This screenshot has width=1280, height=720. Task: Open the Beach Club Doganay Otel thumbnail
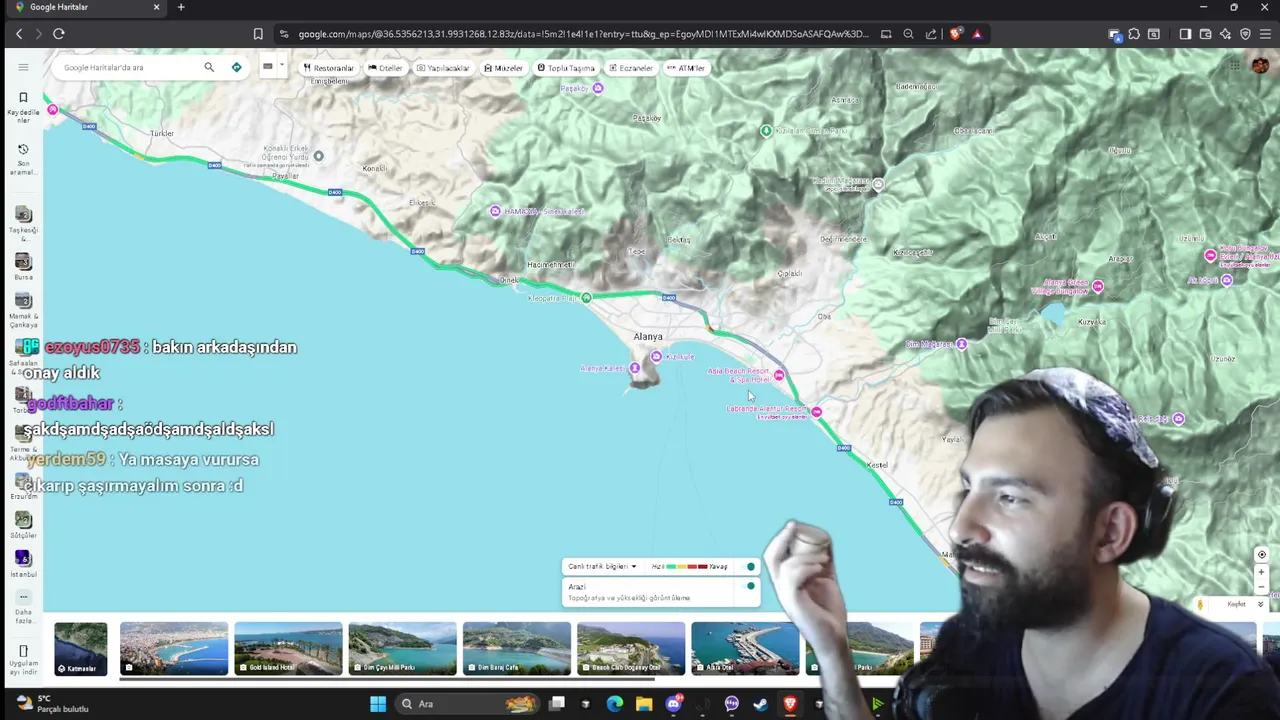pos(631,648)
